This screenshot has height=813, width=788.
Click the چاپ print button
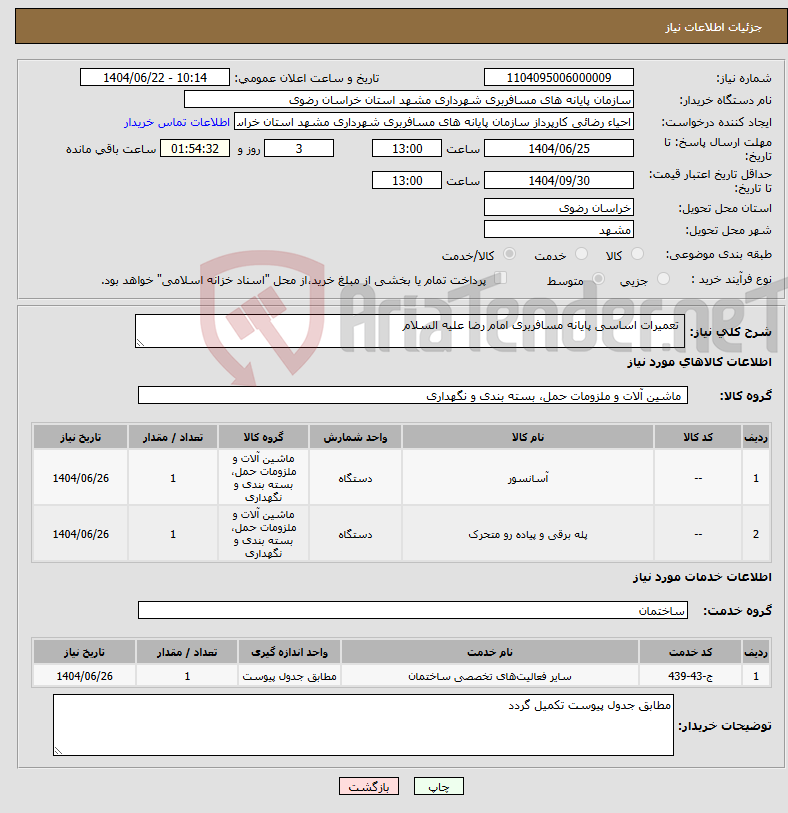click(439, 786)
